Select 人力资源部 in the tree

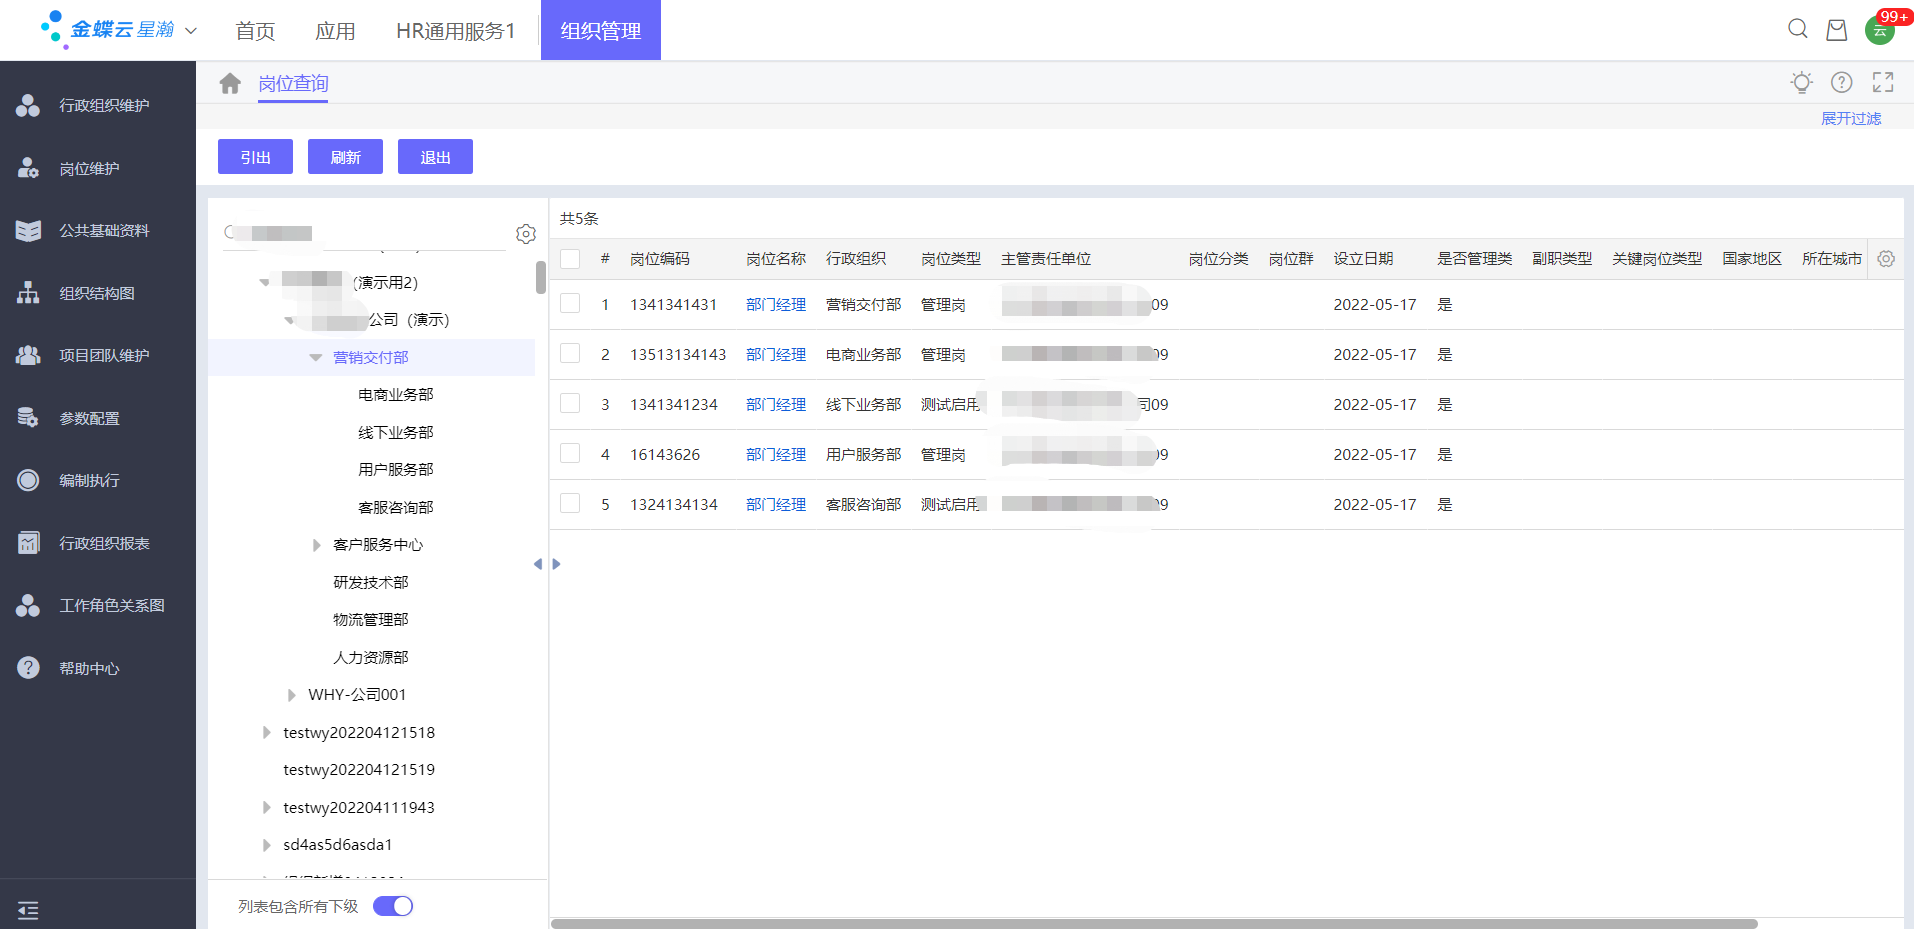(x=371, y=657)
